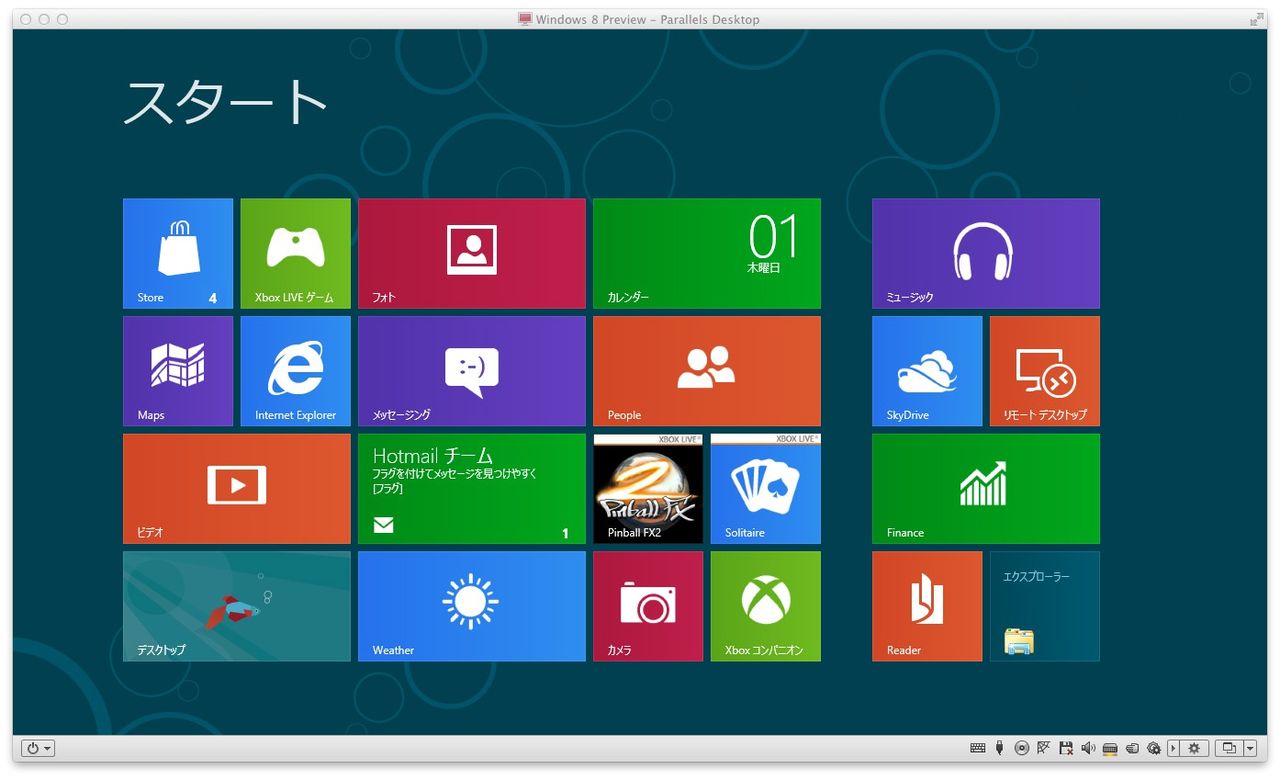Click the USB device icon in status bar
Image resolution: width=1280 pixels, height=780 pixels.
[1000, 748]
